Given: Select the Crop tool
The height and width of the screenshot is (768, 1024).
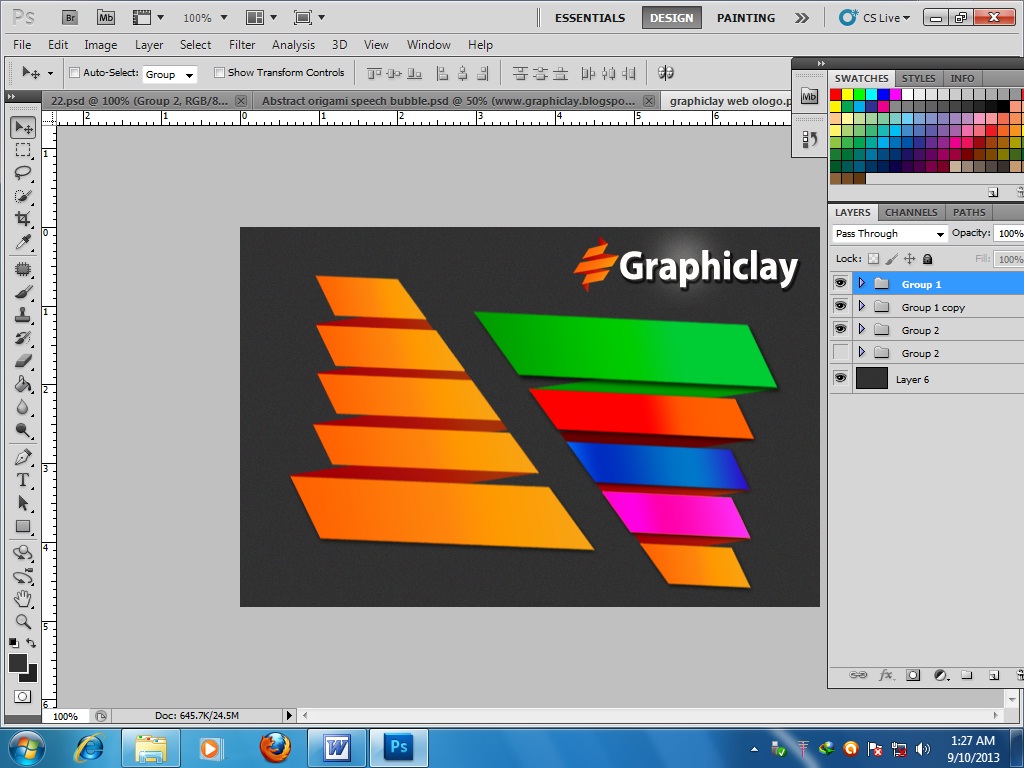Looking at the screenshot, I should tap(23, 219).
